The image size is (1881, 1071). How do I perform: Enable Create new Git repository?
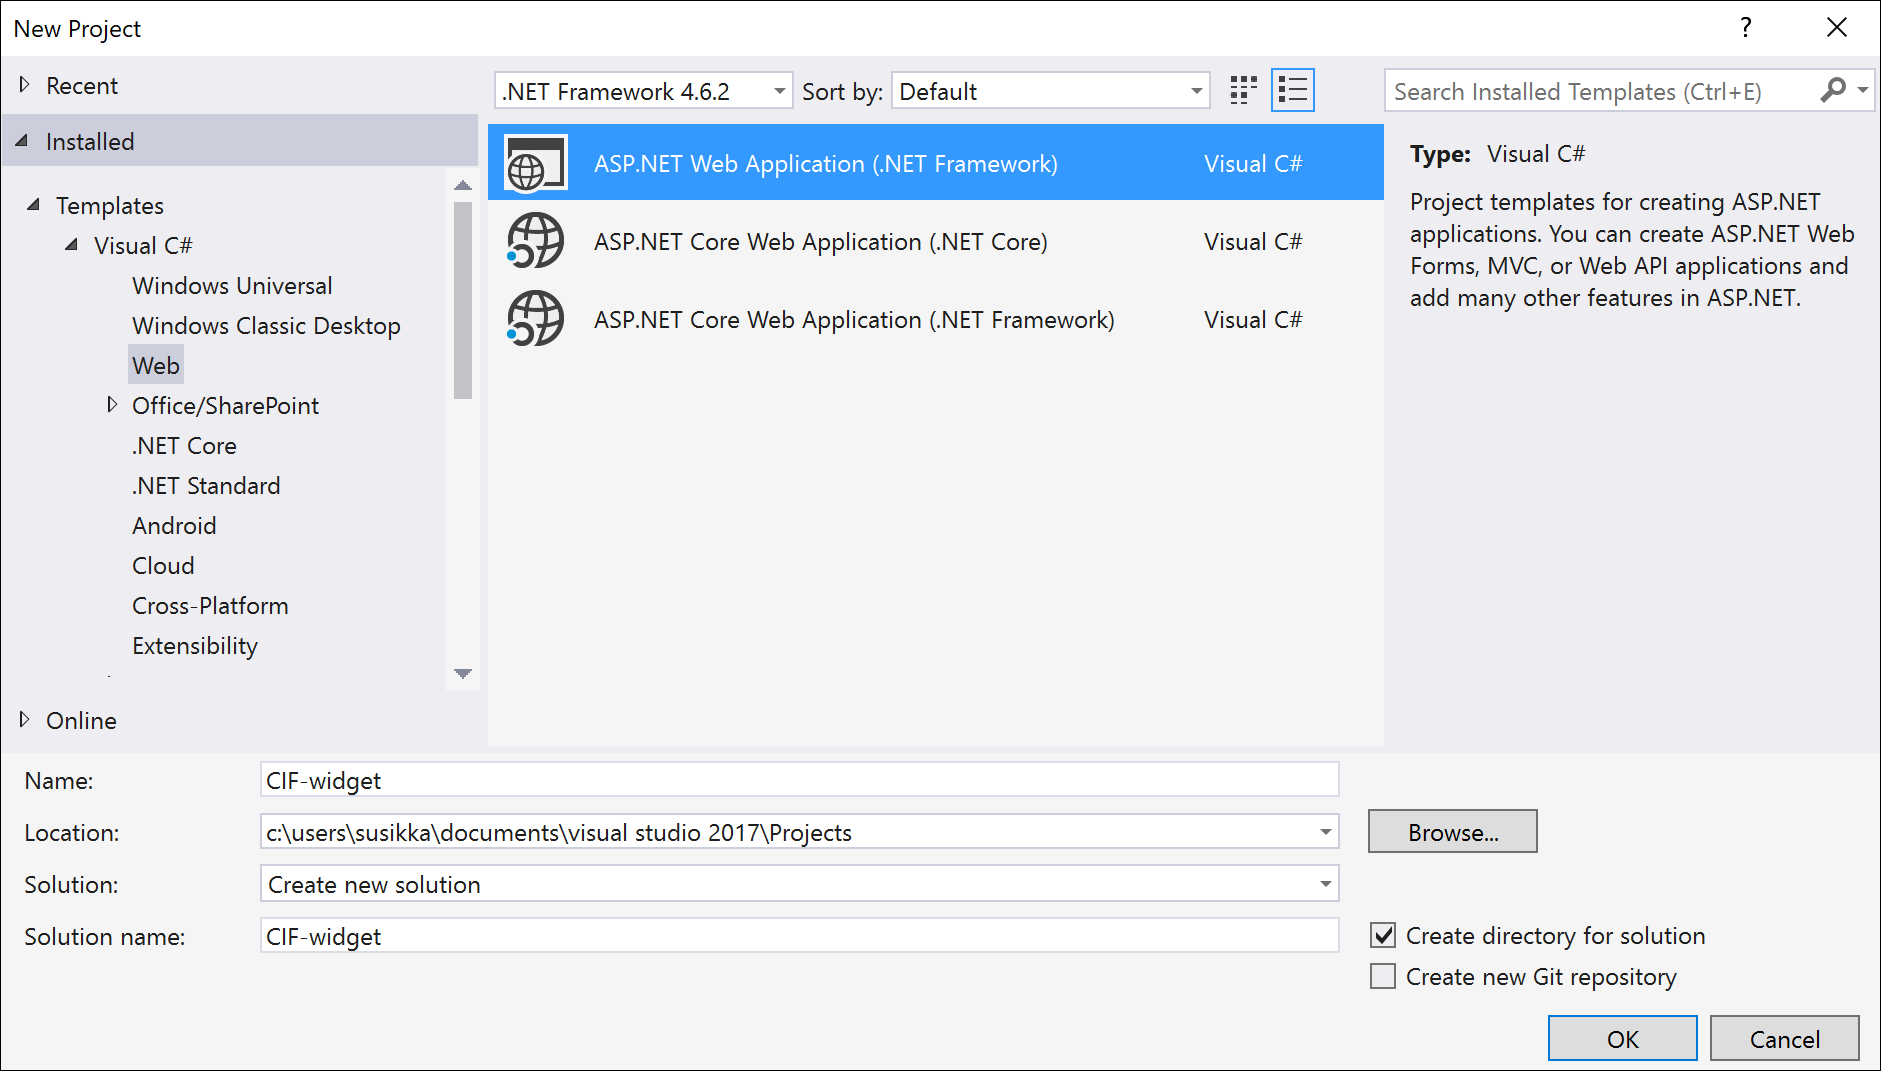coord(1383,976)
